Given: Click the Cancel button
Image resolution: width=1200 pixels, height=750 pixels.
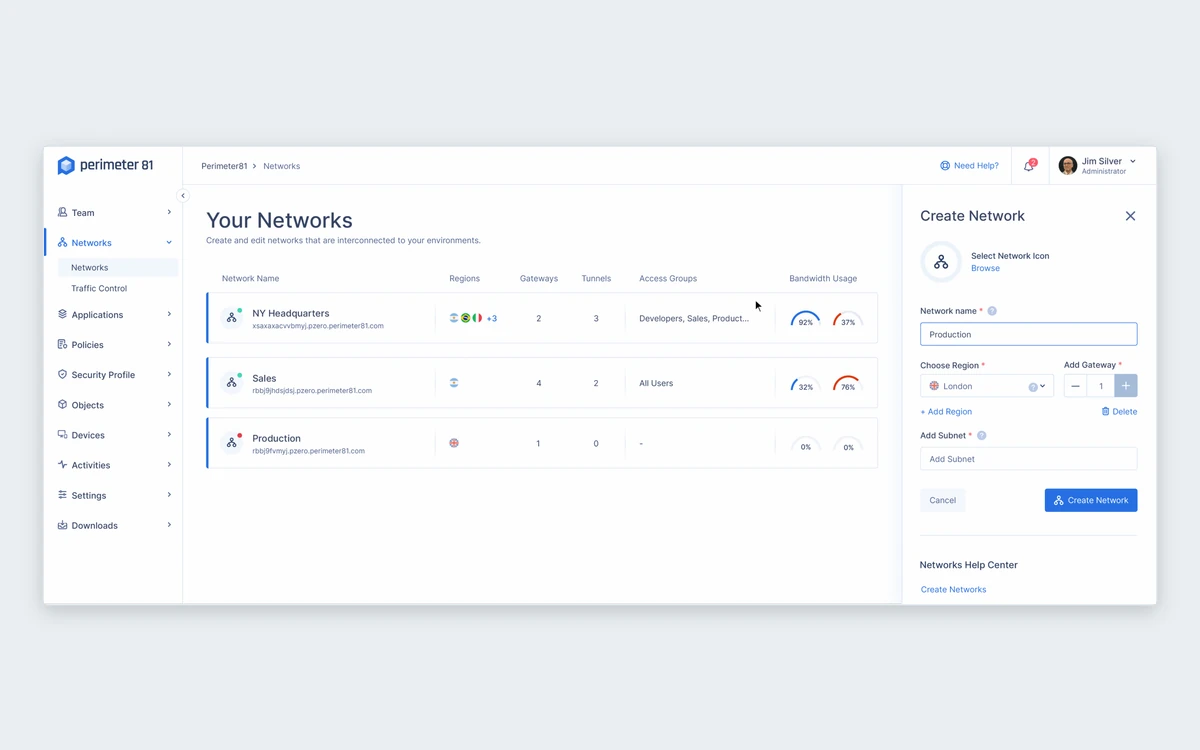Looking at the screenshot, I should [942, 500].
